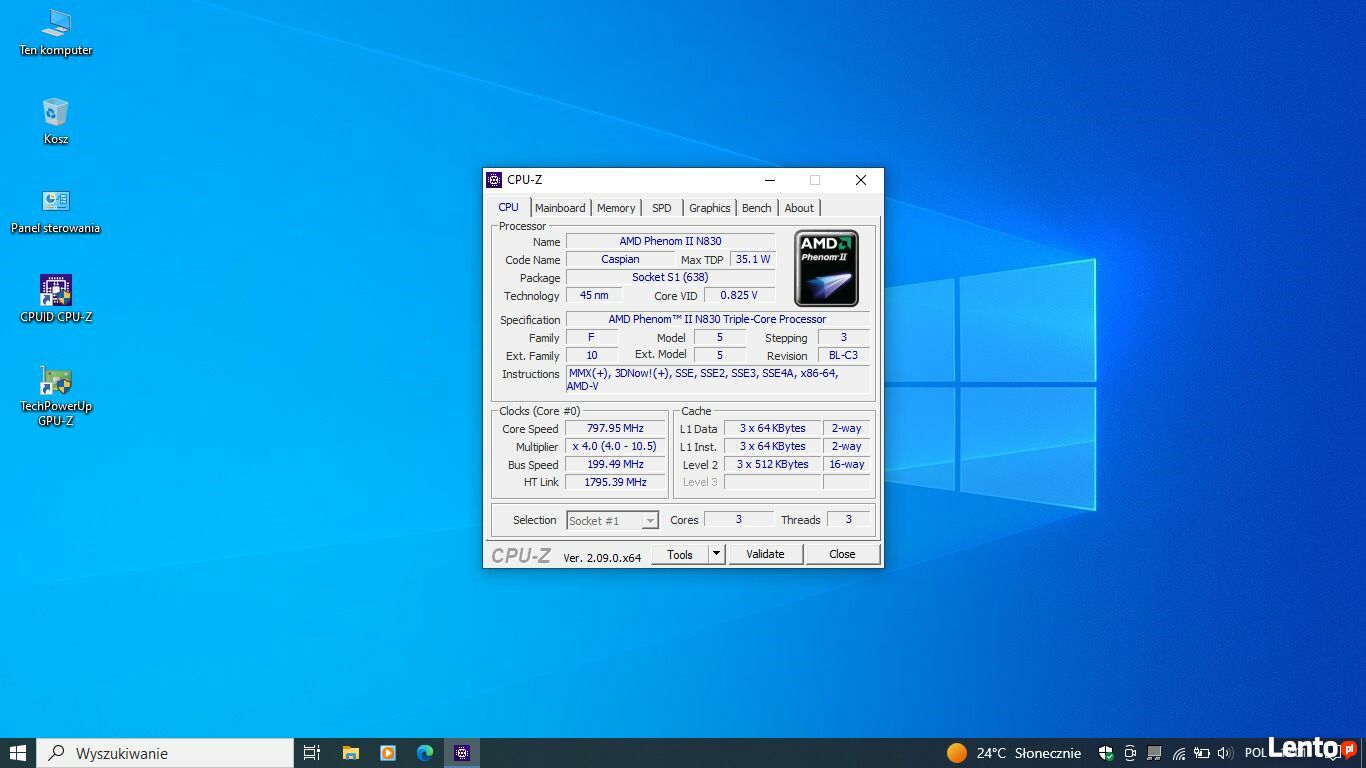Click the Caspian code name value
Image resolution: width=1366 pixels, height=768 pixels.
point(620,259)
